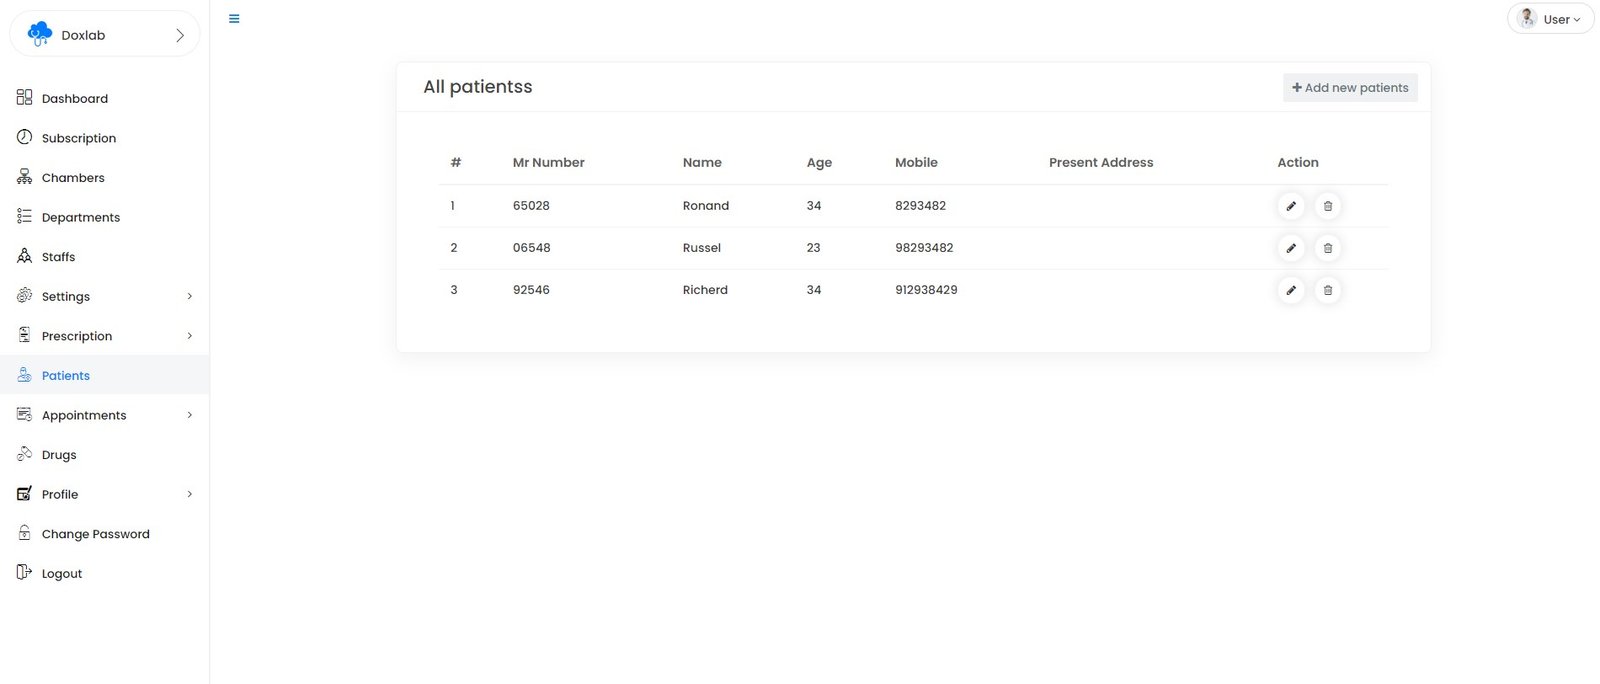
Task: Click the Add new patients button
Action: pos(1349,88)
